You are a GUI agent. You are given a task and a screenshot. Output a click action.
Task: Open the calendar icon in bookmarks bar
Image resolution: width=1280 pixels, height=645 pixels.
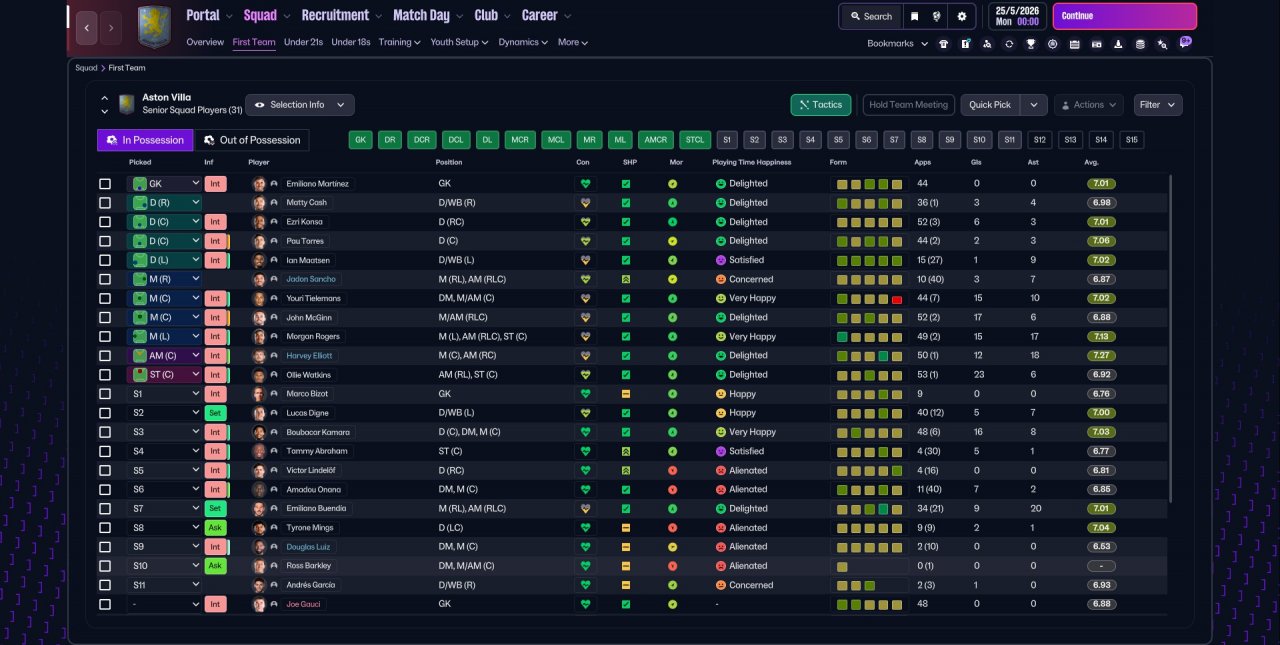(x=1074, y=44)
